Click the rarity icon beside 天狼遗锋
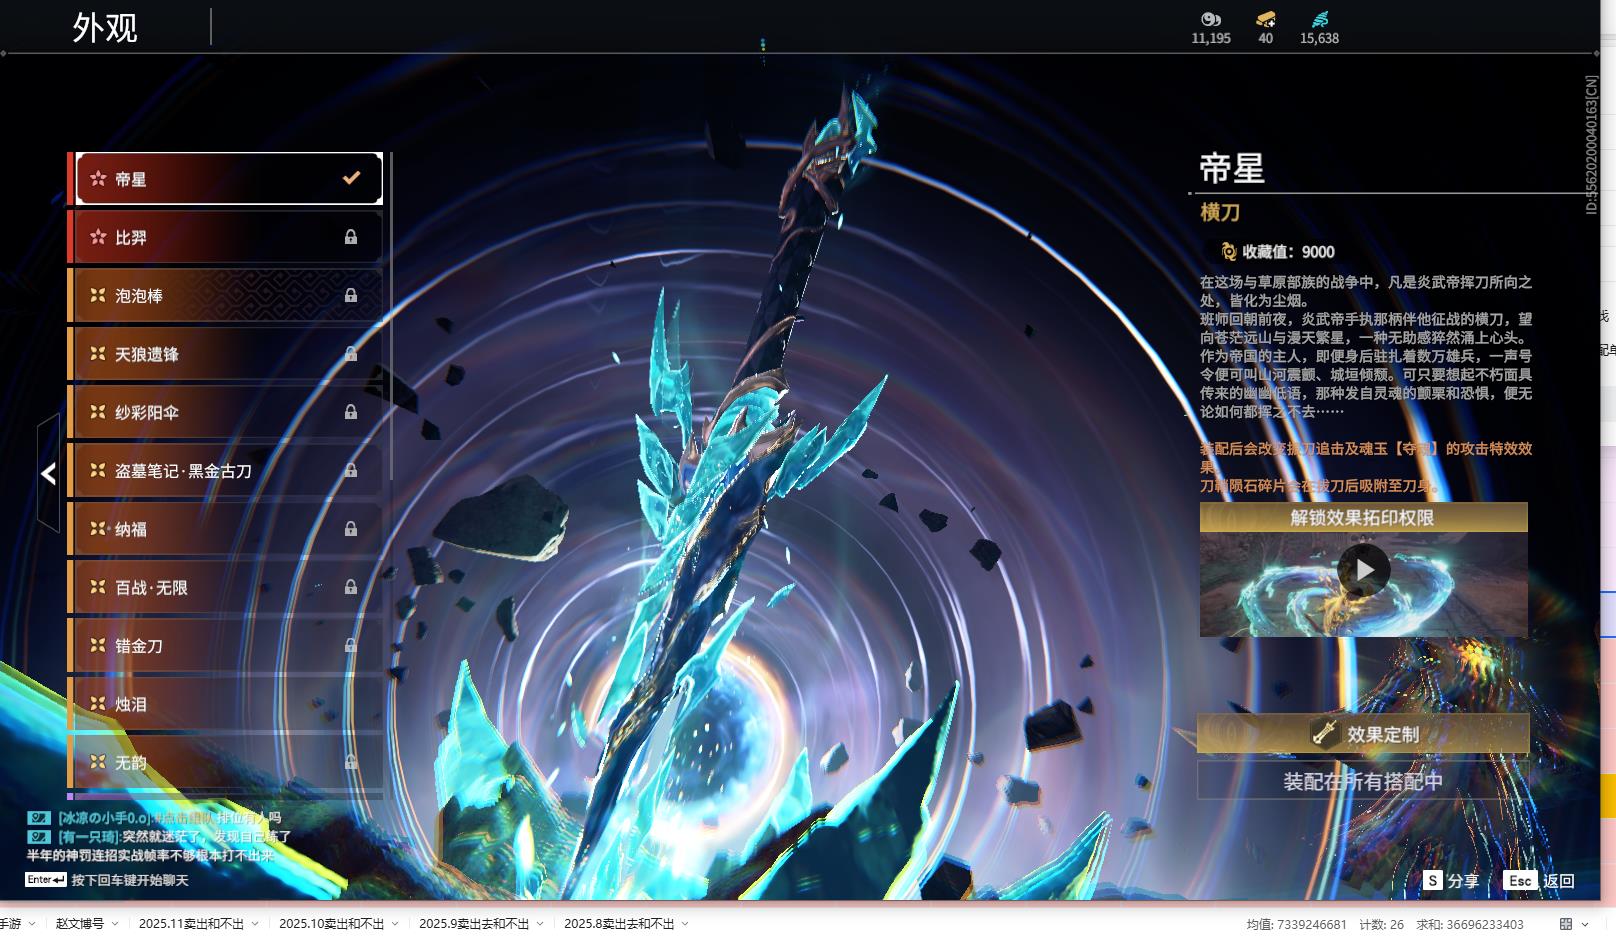The height and width of the screenshot is (939, 1616). (98, 353)
